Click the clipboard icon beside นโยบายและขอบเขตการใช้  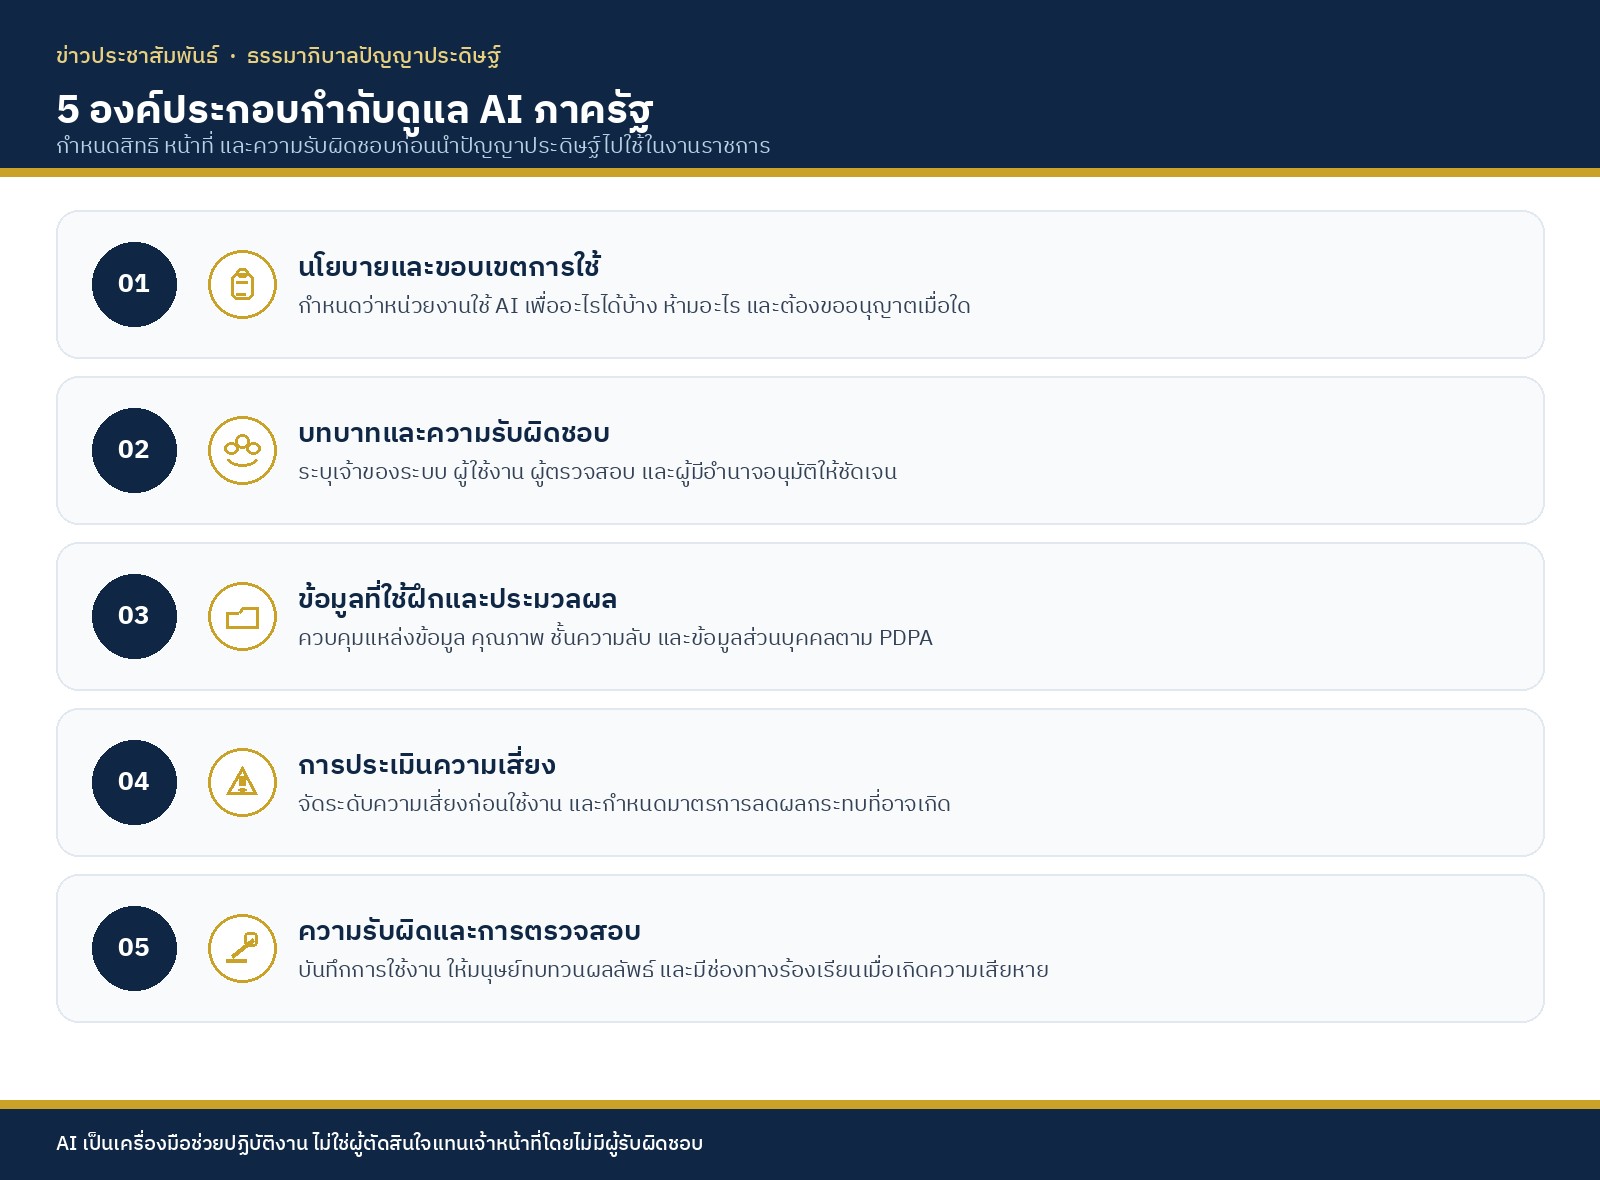click(242, 285)
